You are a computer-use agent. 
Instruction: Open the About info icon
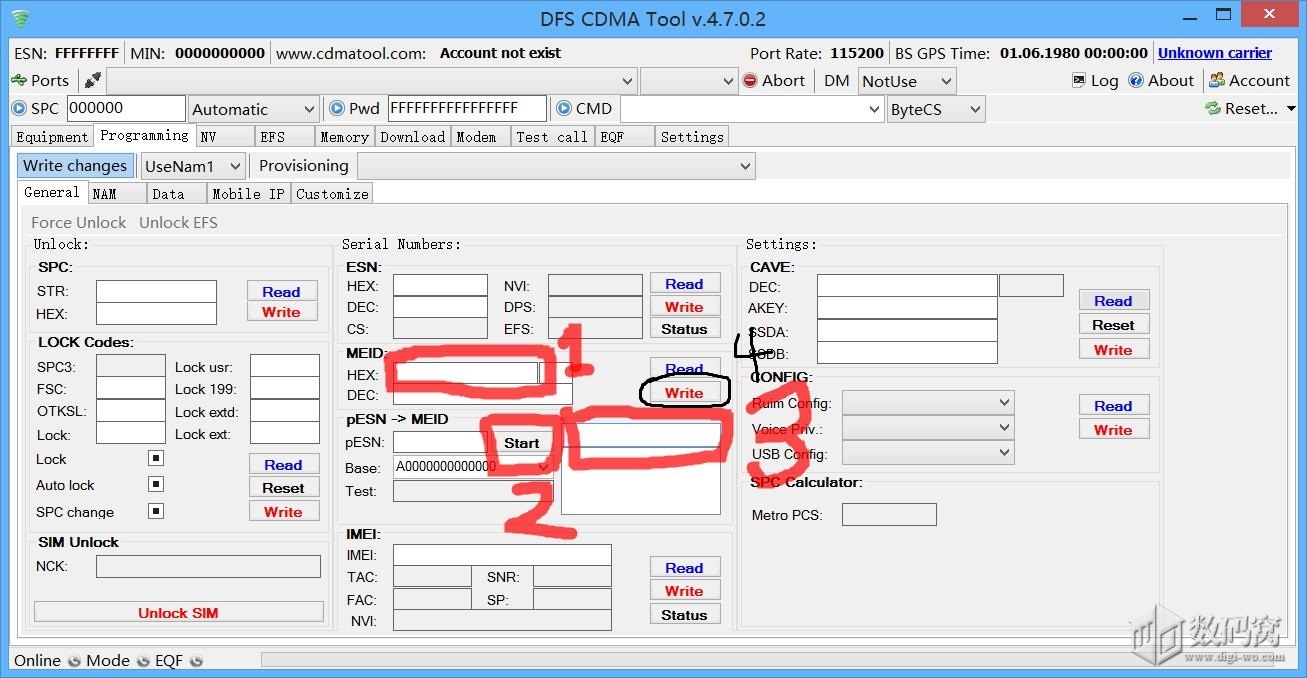click(x=1136, y=81)
